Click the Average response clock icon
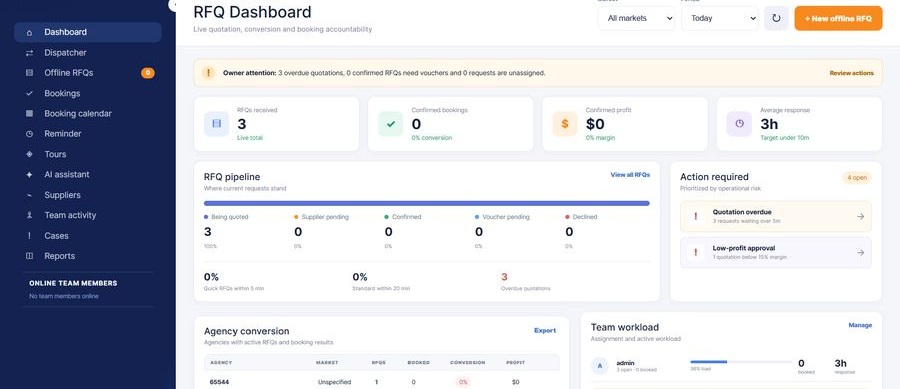 tap(739, 124)
